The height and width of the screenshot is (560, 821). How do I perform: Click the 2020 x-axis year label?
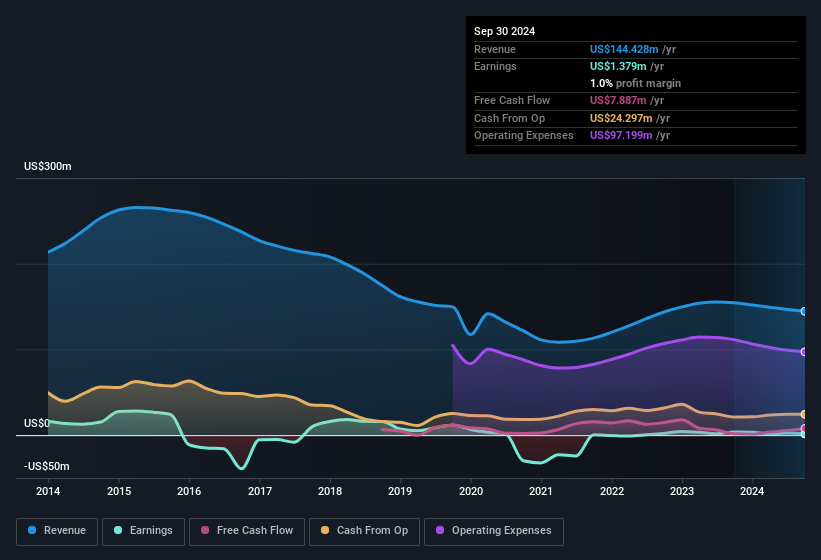click(x=470, y=491)
